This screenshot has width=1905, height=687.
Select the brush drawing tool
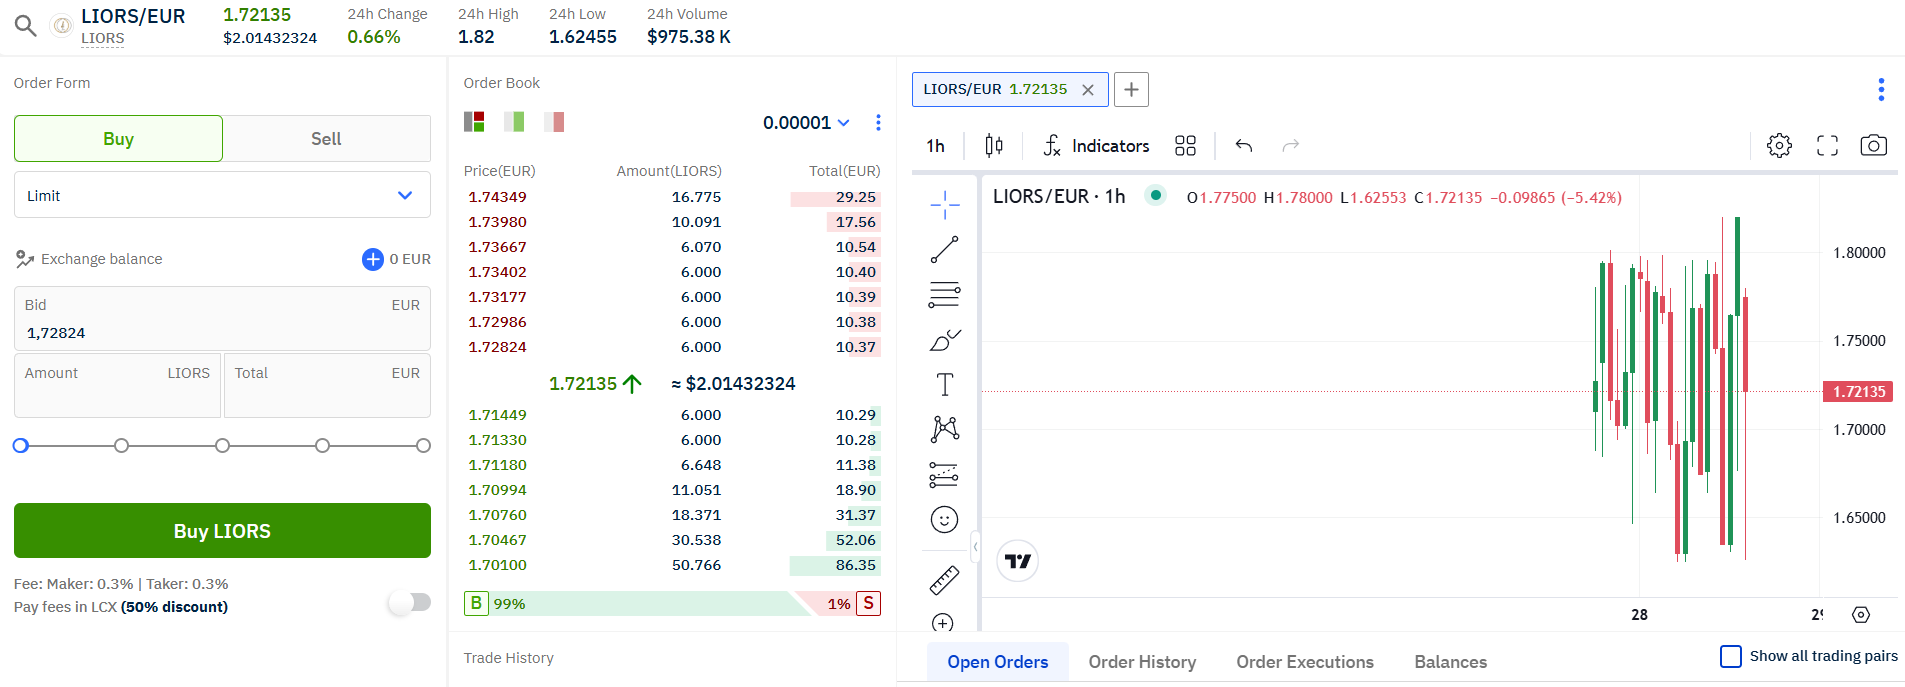944,340
